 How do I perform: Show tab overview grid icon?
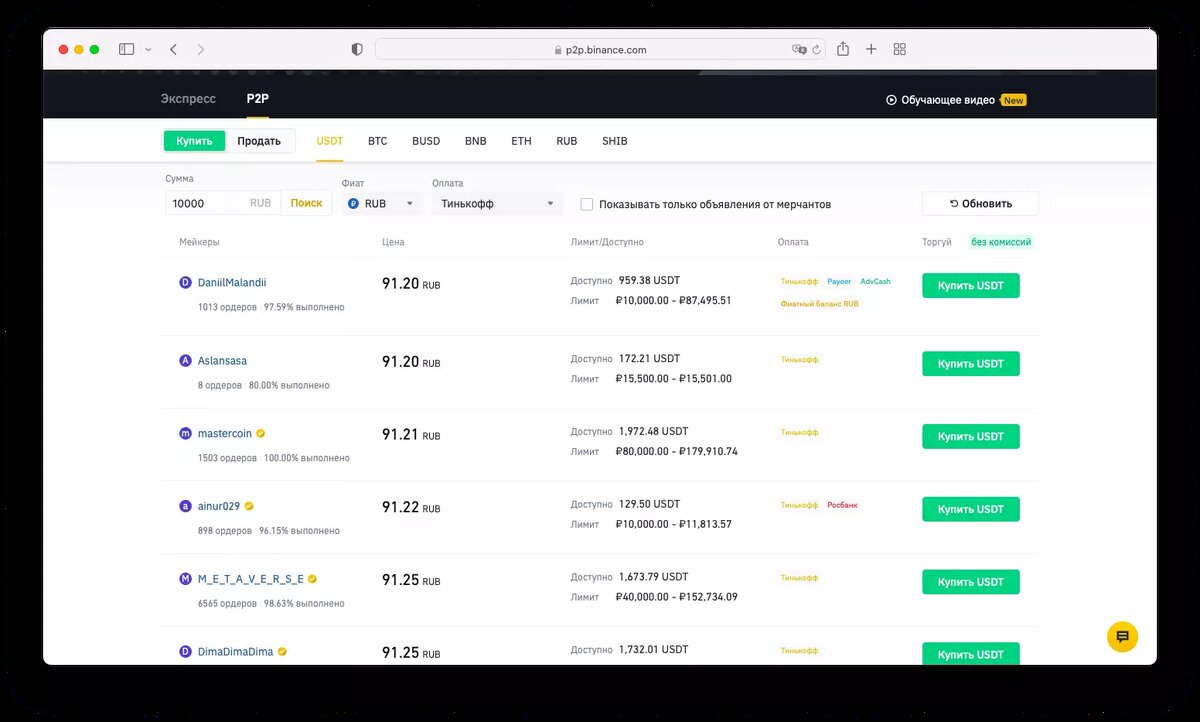pyautogui.click(x=899, y=49)
